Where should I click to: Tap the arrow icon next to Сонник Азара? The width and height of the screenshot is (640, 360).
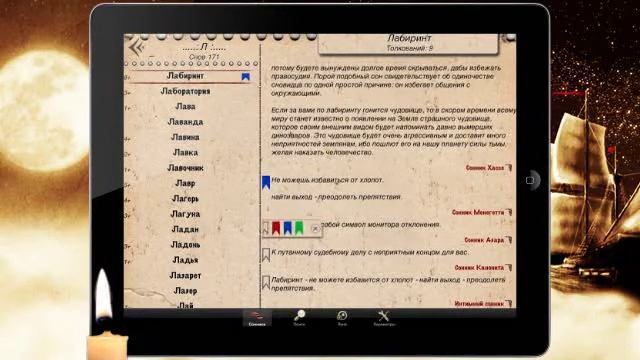point(509,240)
